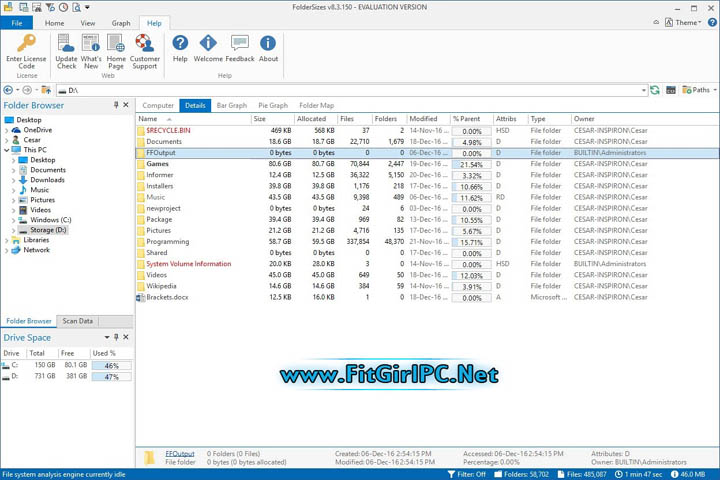The image size is (720, 480).
Task: Toggle Filter Off in the status bar
Action: tap(470, 474)
